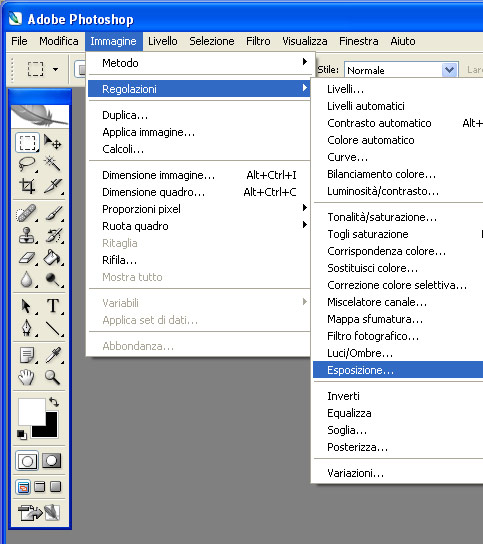Choose Dimensione immagine menu entry
Screen dimensions: 483x544
pyautogui.click(x=198, y=175)
